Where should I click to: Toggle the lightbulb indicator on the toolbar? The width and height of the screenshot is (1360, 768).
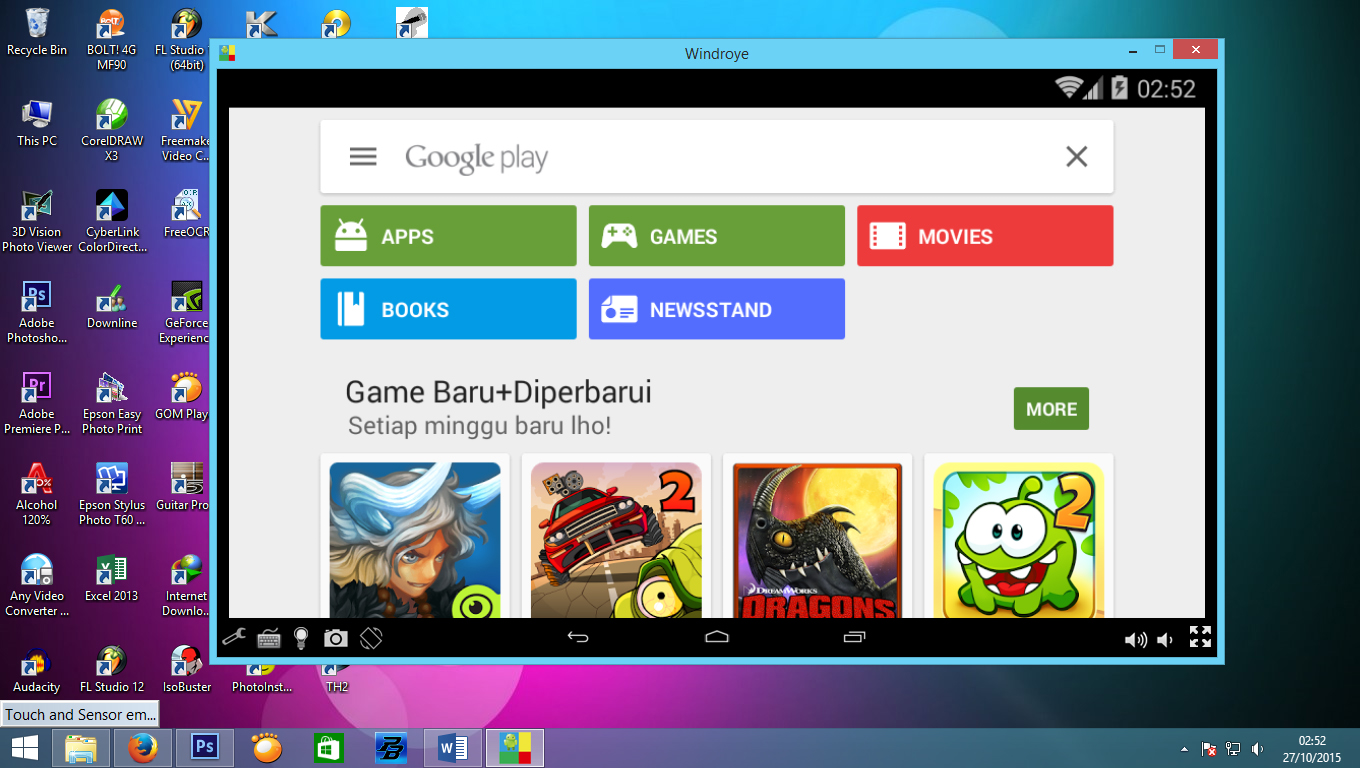(x=302, y=637)
